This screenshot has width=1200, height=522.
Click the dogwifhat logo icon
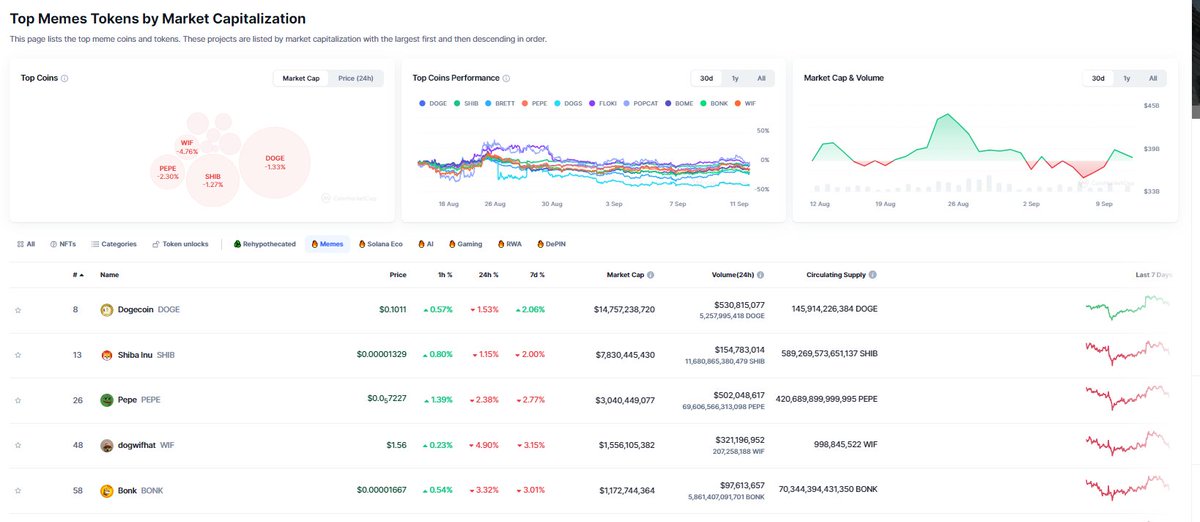[x=108, y=445]
